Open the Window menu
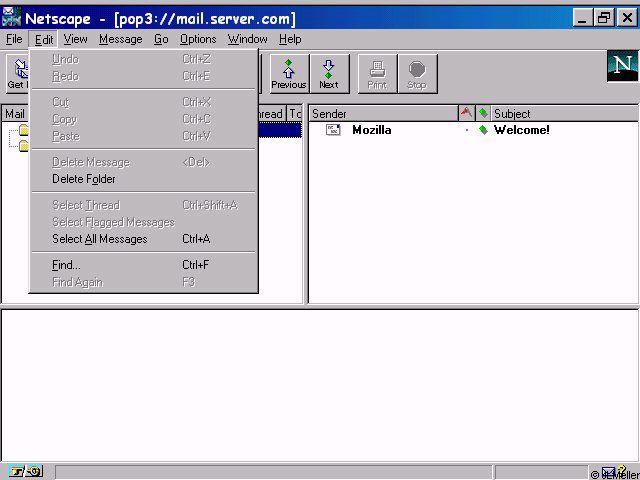The height and width of the screenshot is (480, 640). click(247, 39)
